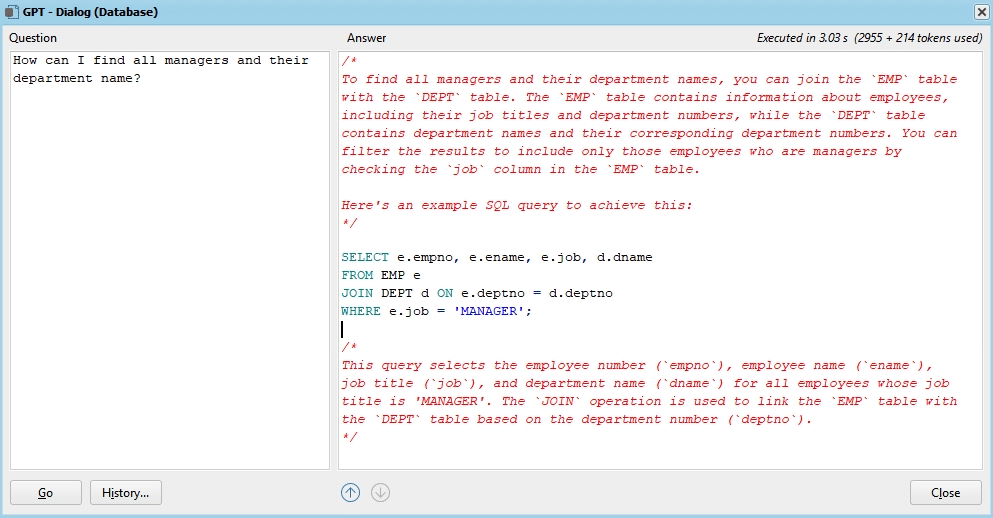The width and height of the screenshot is (993, 518).
Task: Close the dialog using title bar X
Action: point(980,11)
